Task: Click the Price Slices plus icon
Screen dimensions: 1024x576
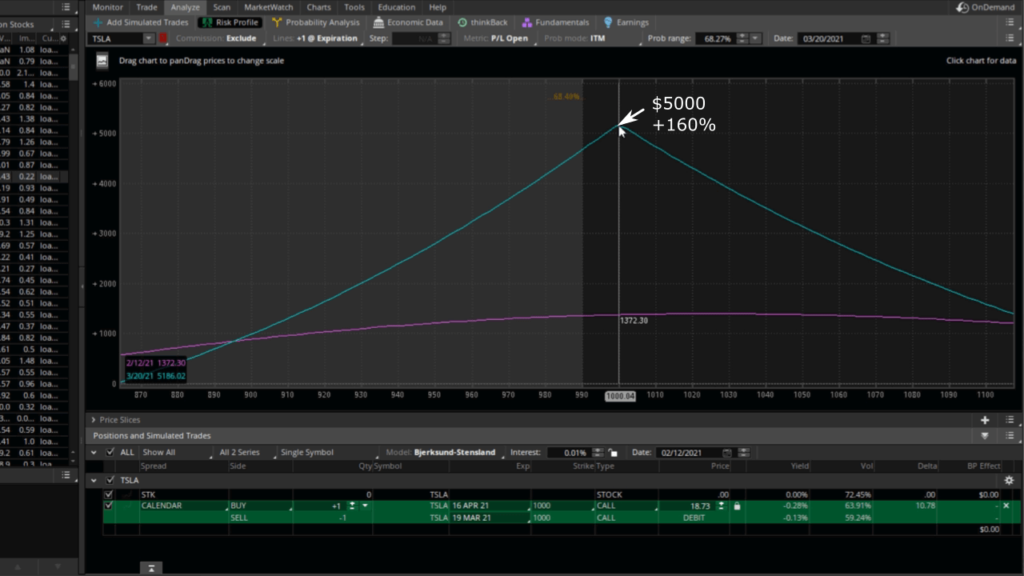Action: pos(985,420)
